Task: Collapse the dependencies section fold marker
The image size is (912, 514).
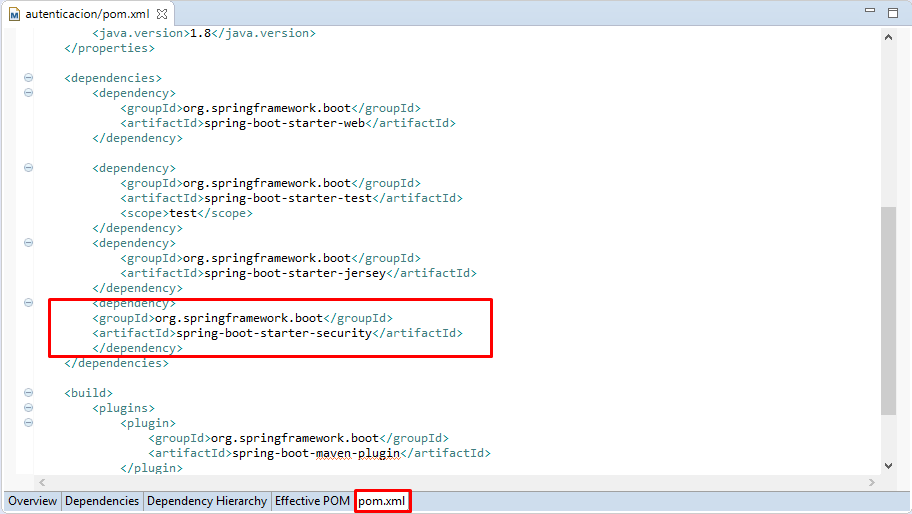Action: (28, 78)
